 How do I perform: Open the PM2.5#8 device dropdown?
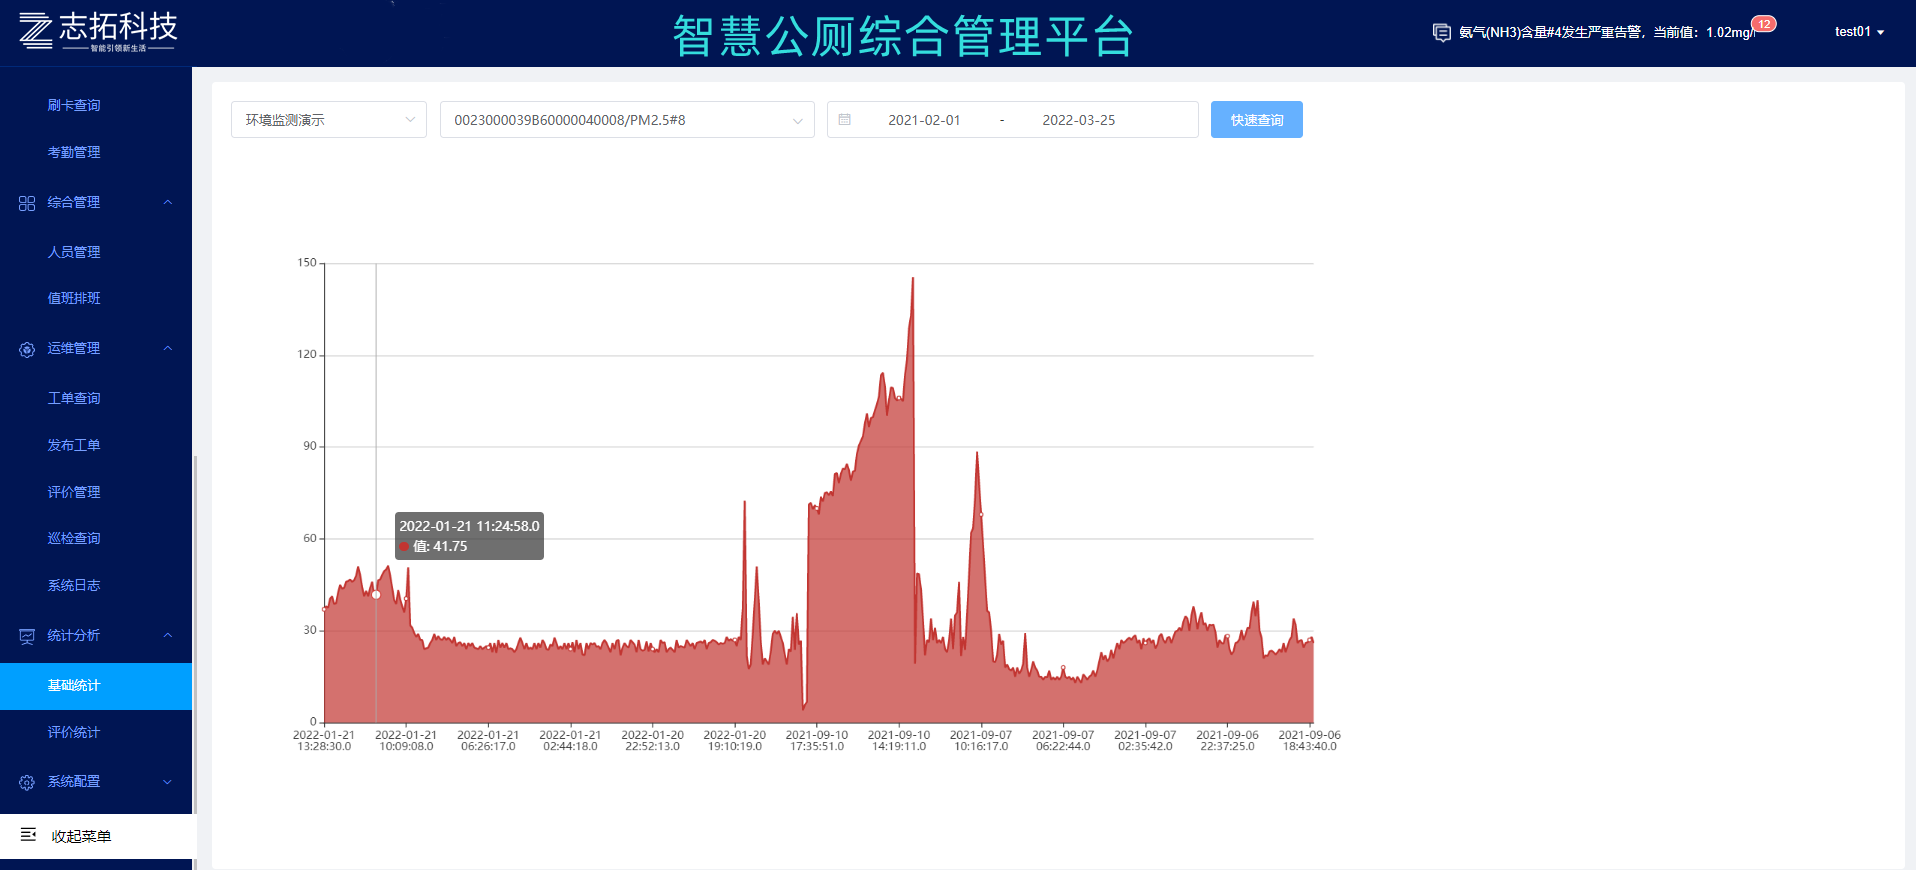click(626, 120)
